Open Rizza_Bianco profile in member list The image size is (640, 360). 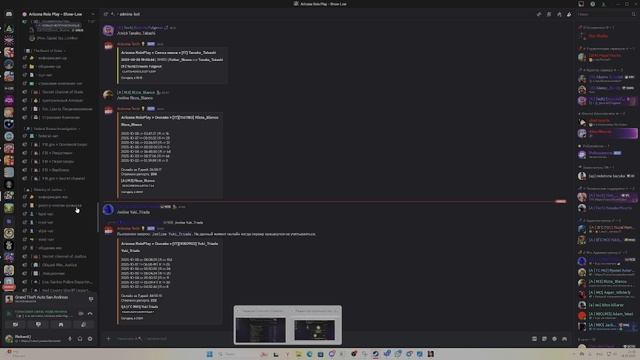coord(607,282)
